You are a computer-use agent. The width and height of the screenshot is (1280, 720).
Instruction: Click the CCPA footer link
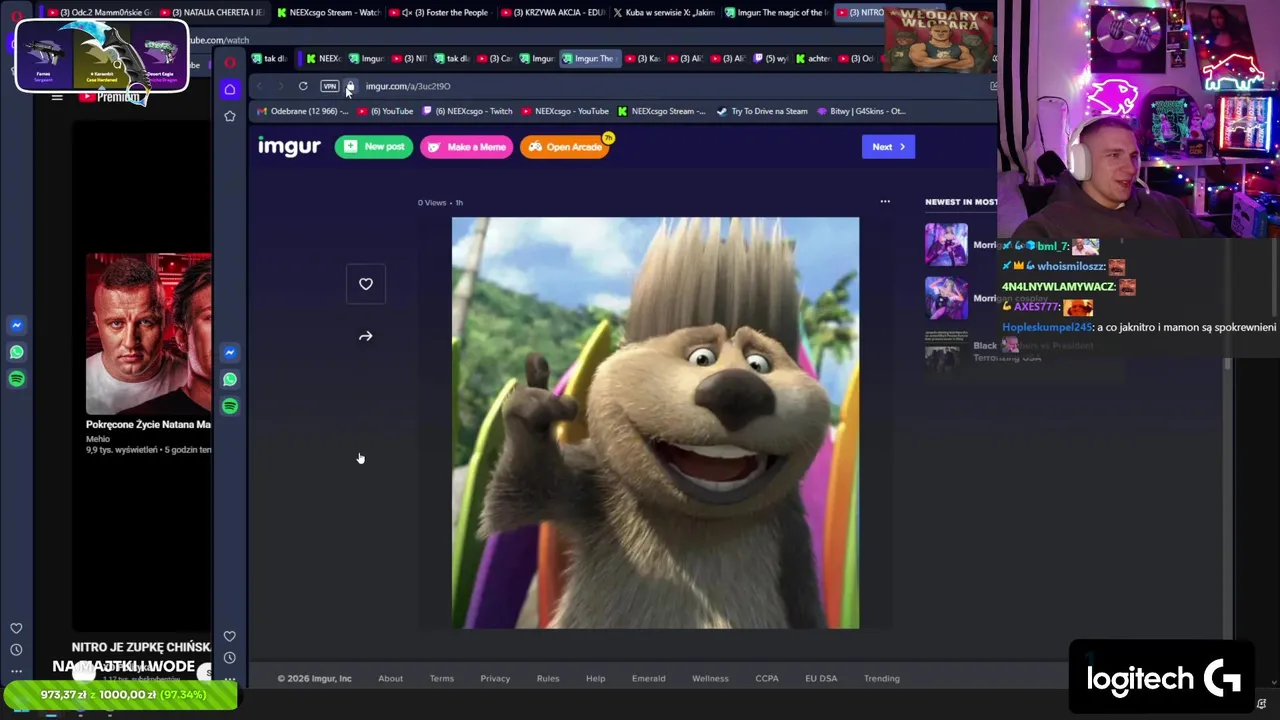pyautogui.click(x=767, y=678)
